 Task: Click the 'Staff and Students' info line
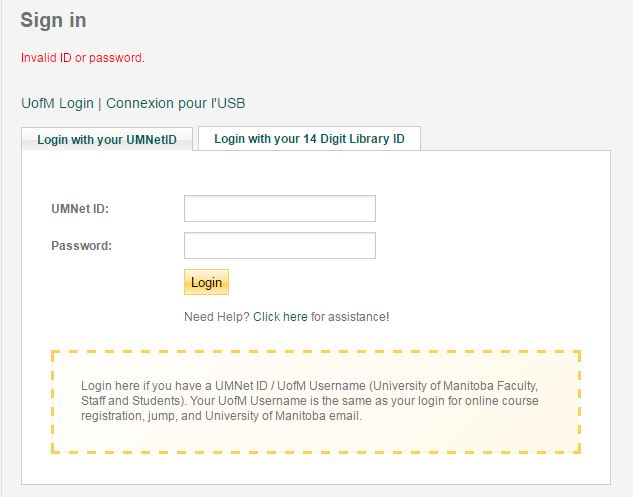(x=310, y=401)
